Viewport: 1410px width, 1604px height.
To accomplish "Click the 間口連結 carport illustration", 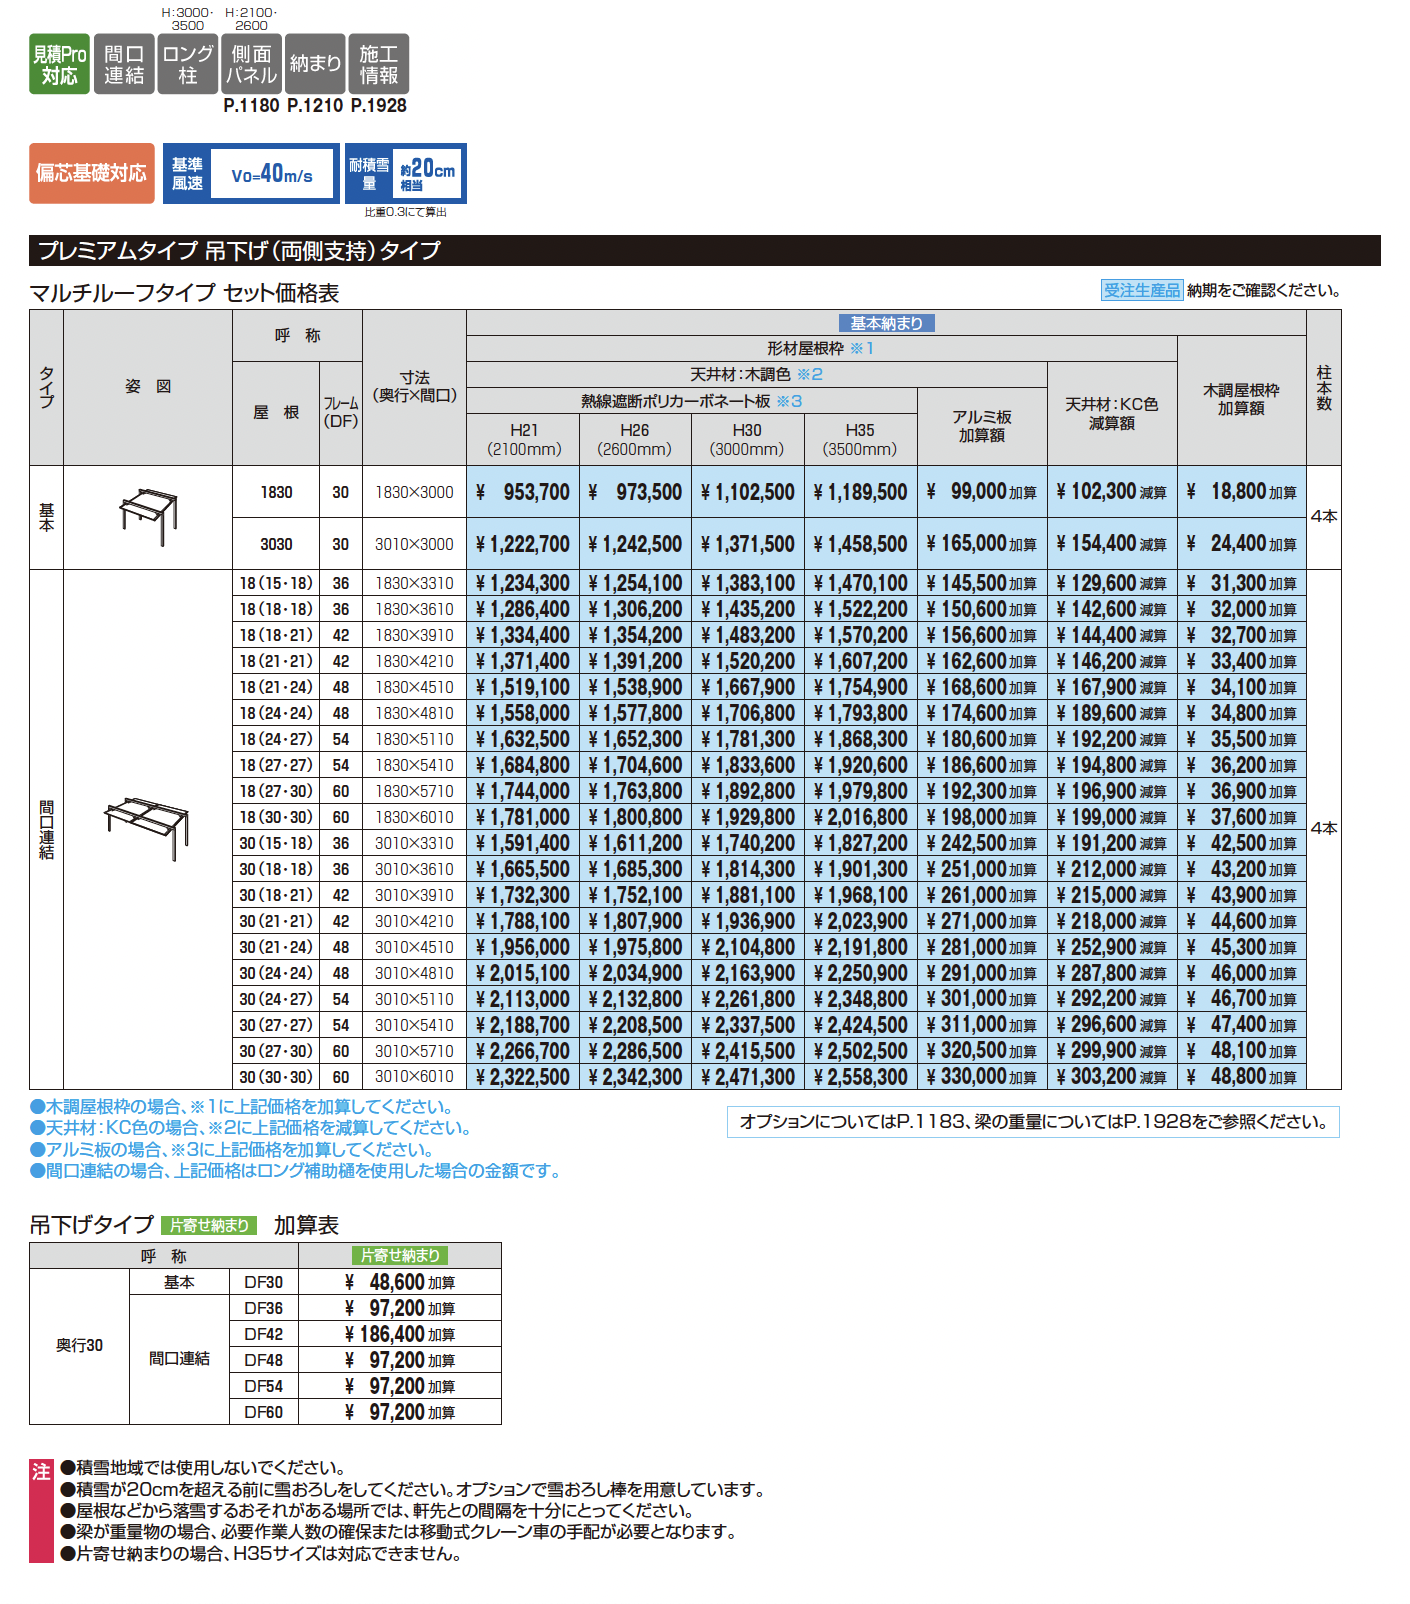I will click(x=147, y=828).
